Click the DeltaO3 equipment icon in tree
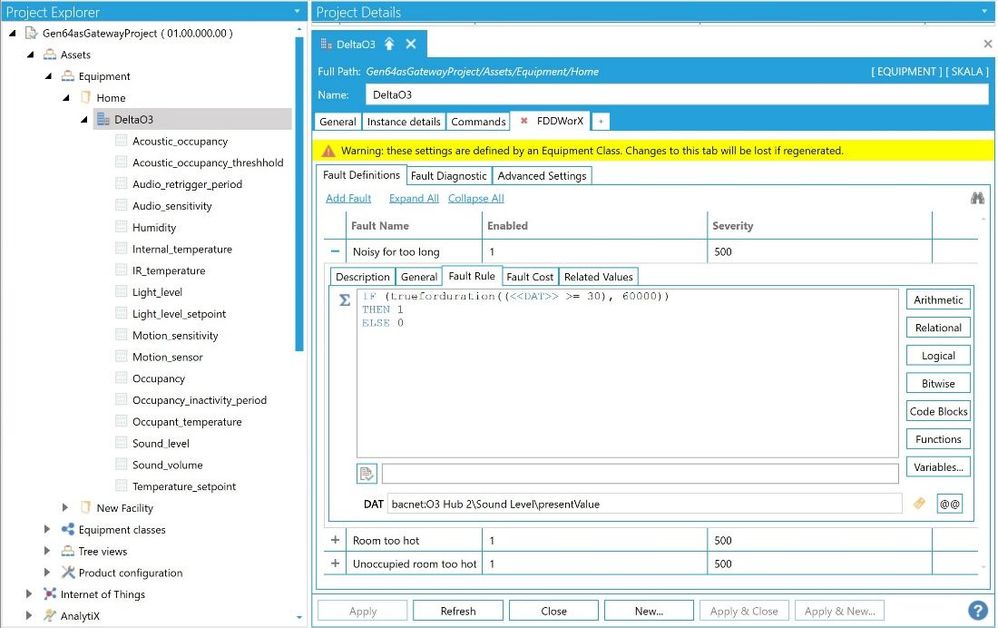Viewport: 998px width, 628px height. click(102, 119)
